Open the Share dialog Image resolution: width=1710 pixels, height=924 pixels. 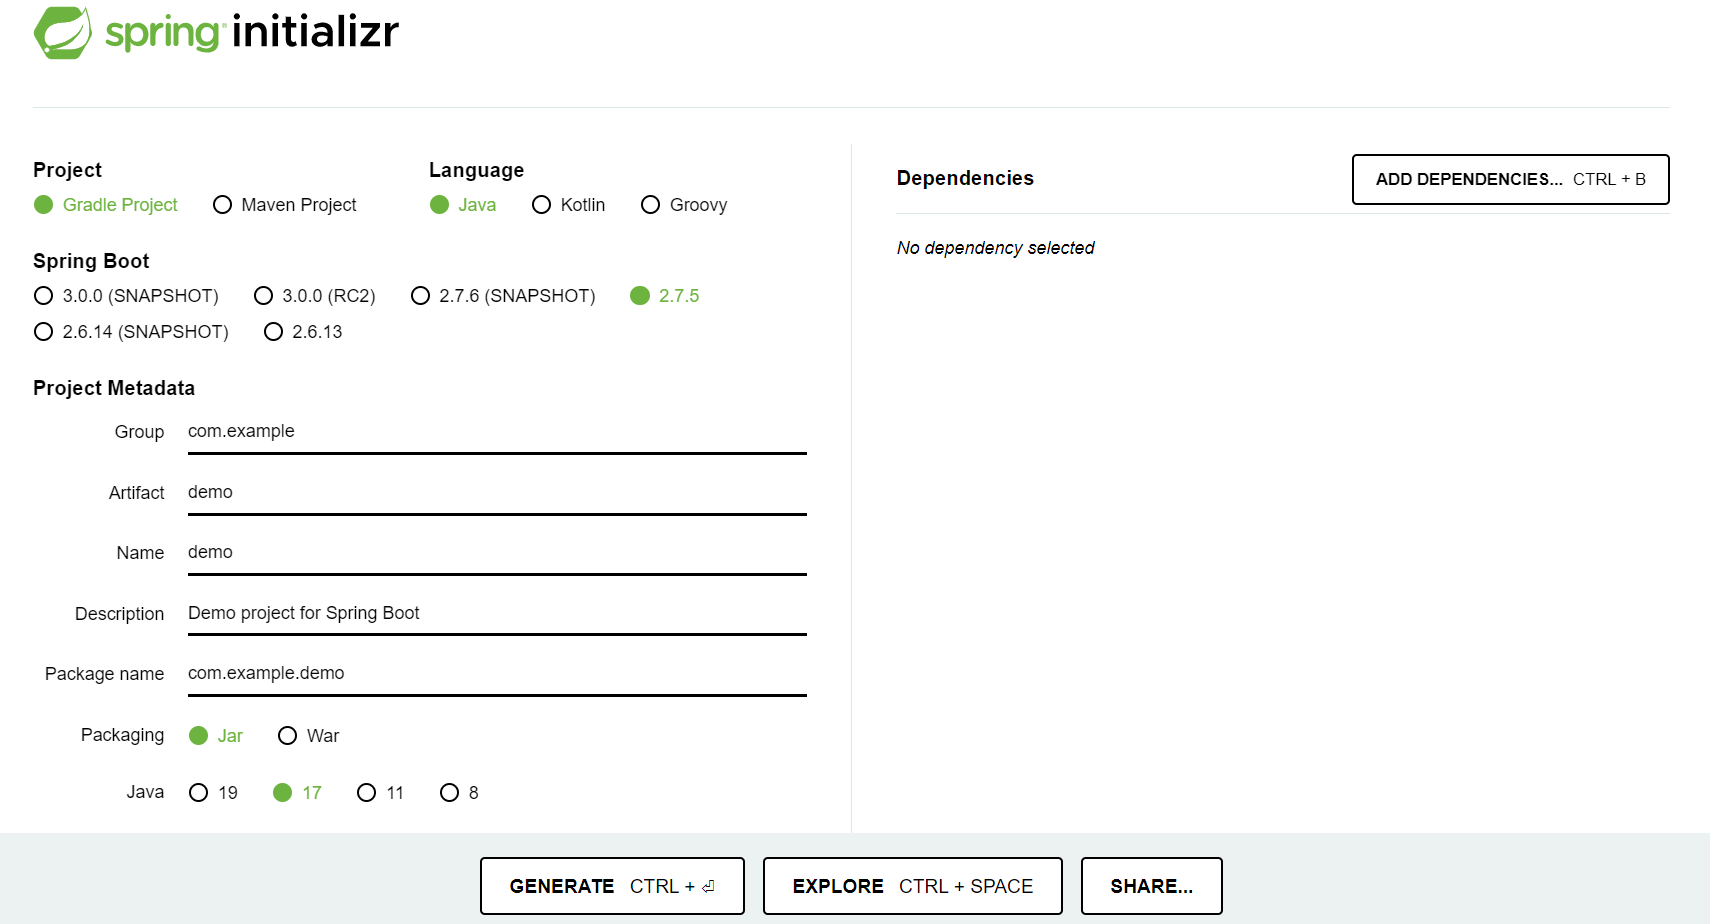pyautogui.click(x=1152, y=886)
